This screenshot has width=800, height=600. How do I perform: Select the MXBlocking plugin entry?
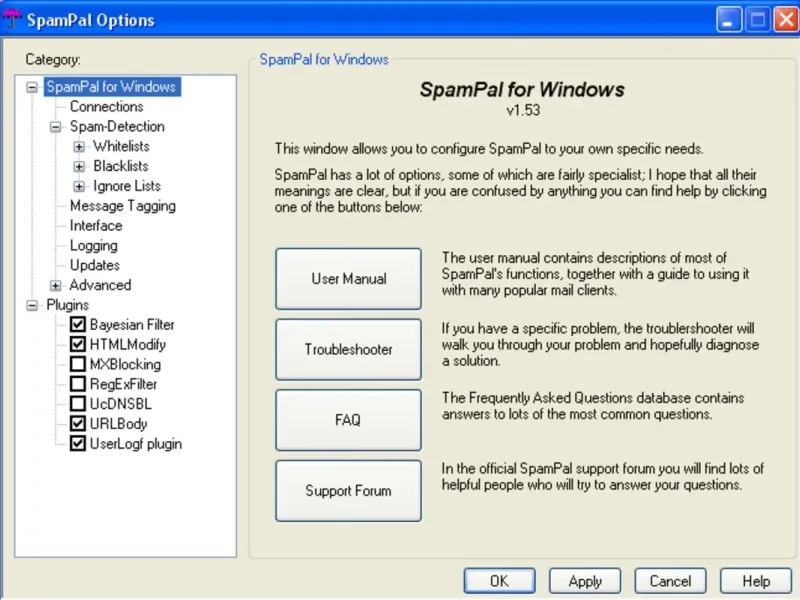pyautogui.click(x=126, y=364)
